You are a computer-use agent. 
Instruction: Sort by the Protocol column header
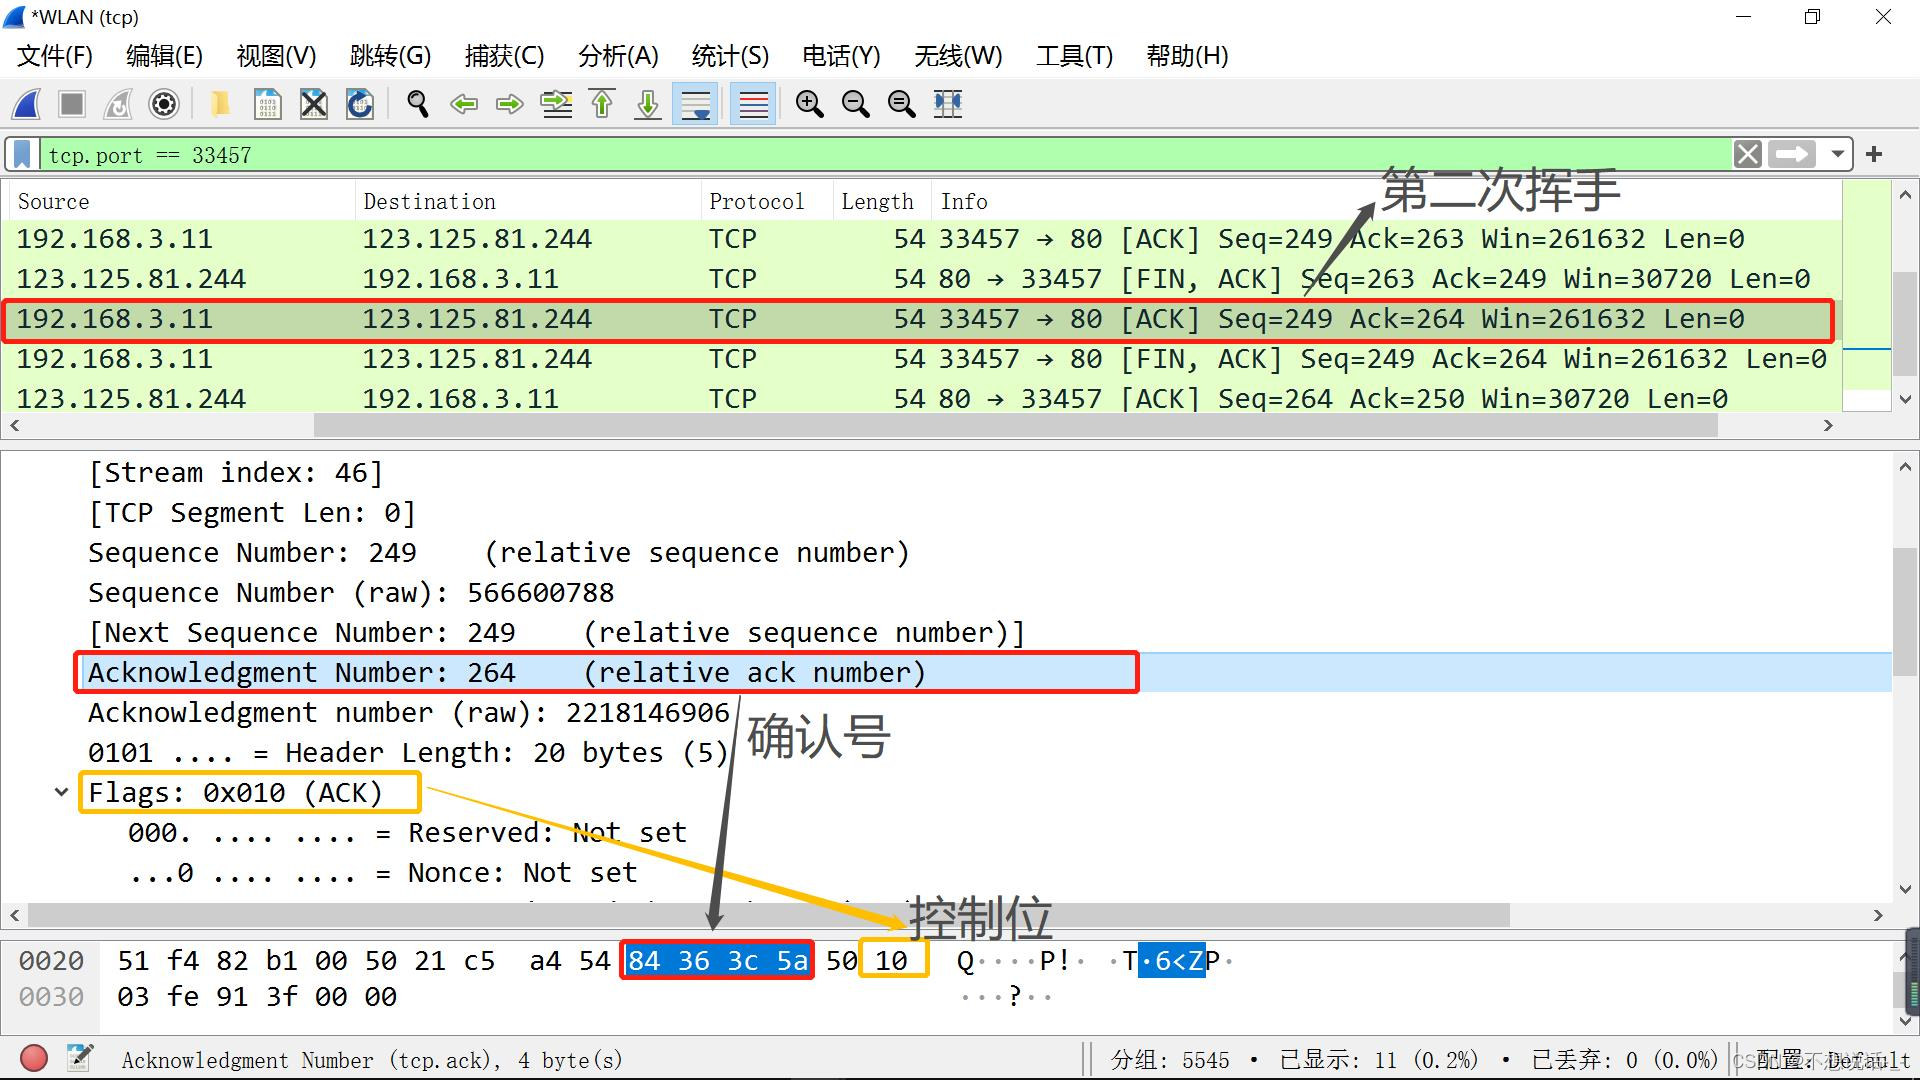coord(767,201)
